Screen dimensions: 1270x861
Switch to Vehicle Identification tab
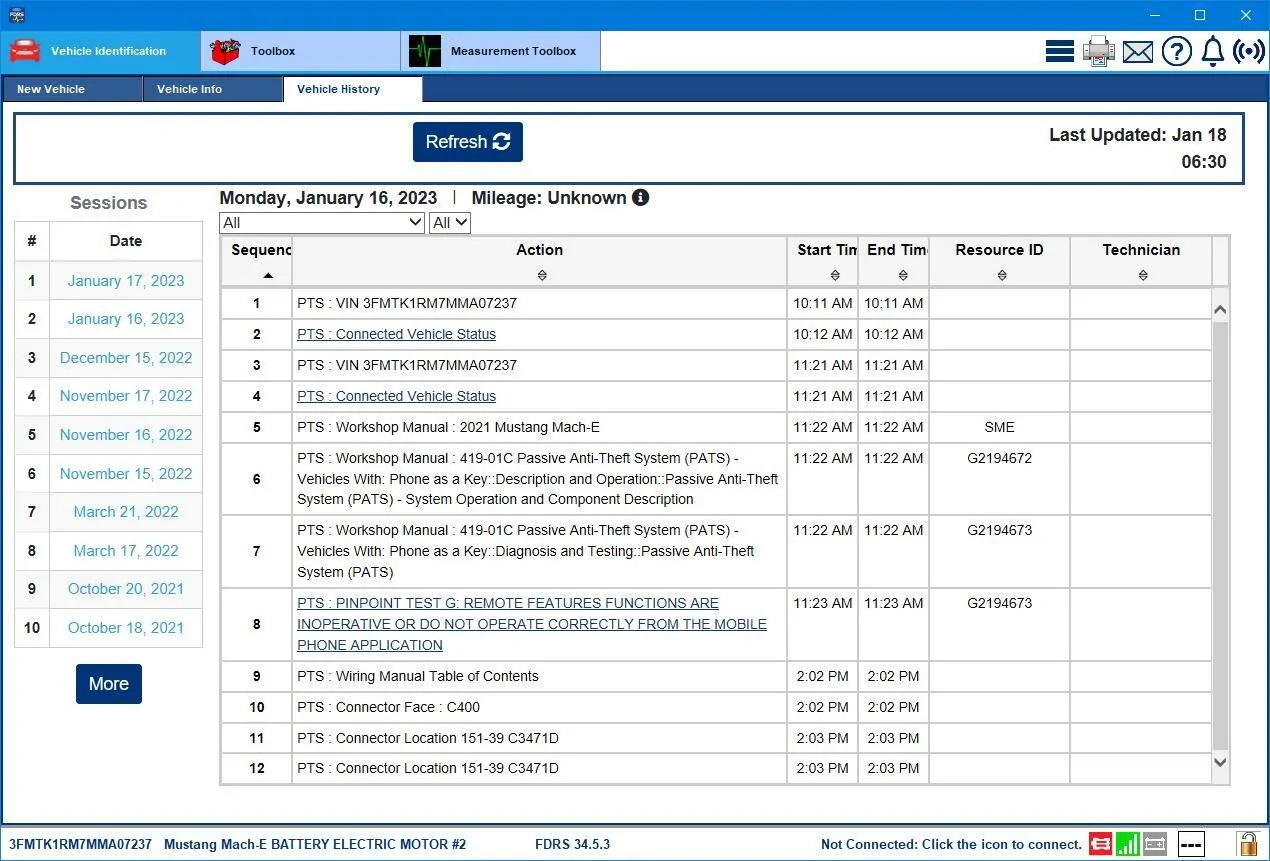pos(100,51)
